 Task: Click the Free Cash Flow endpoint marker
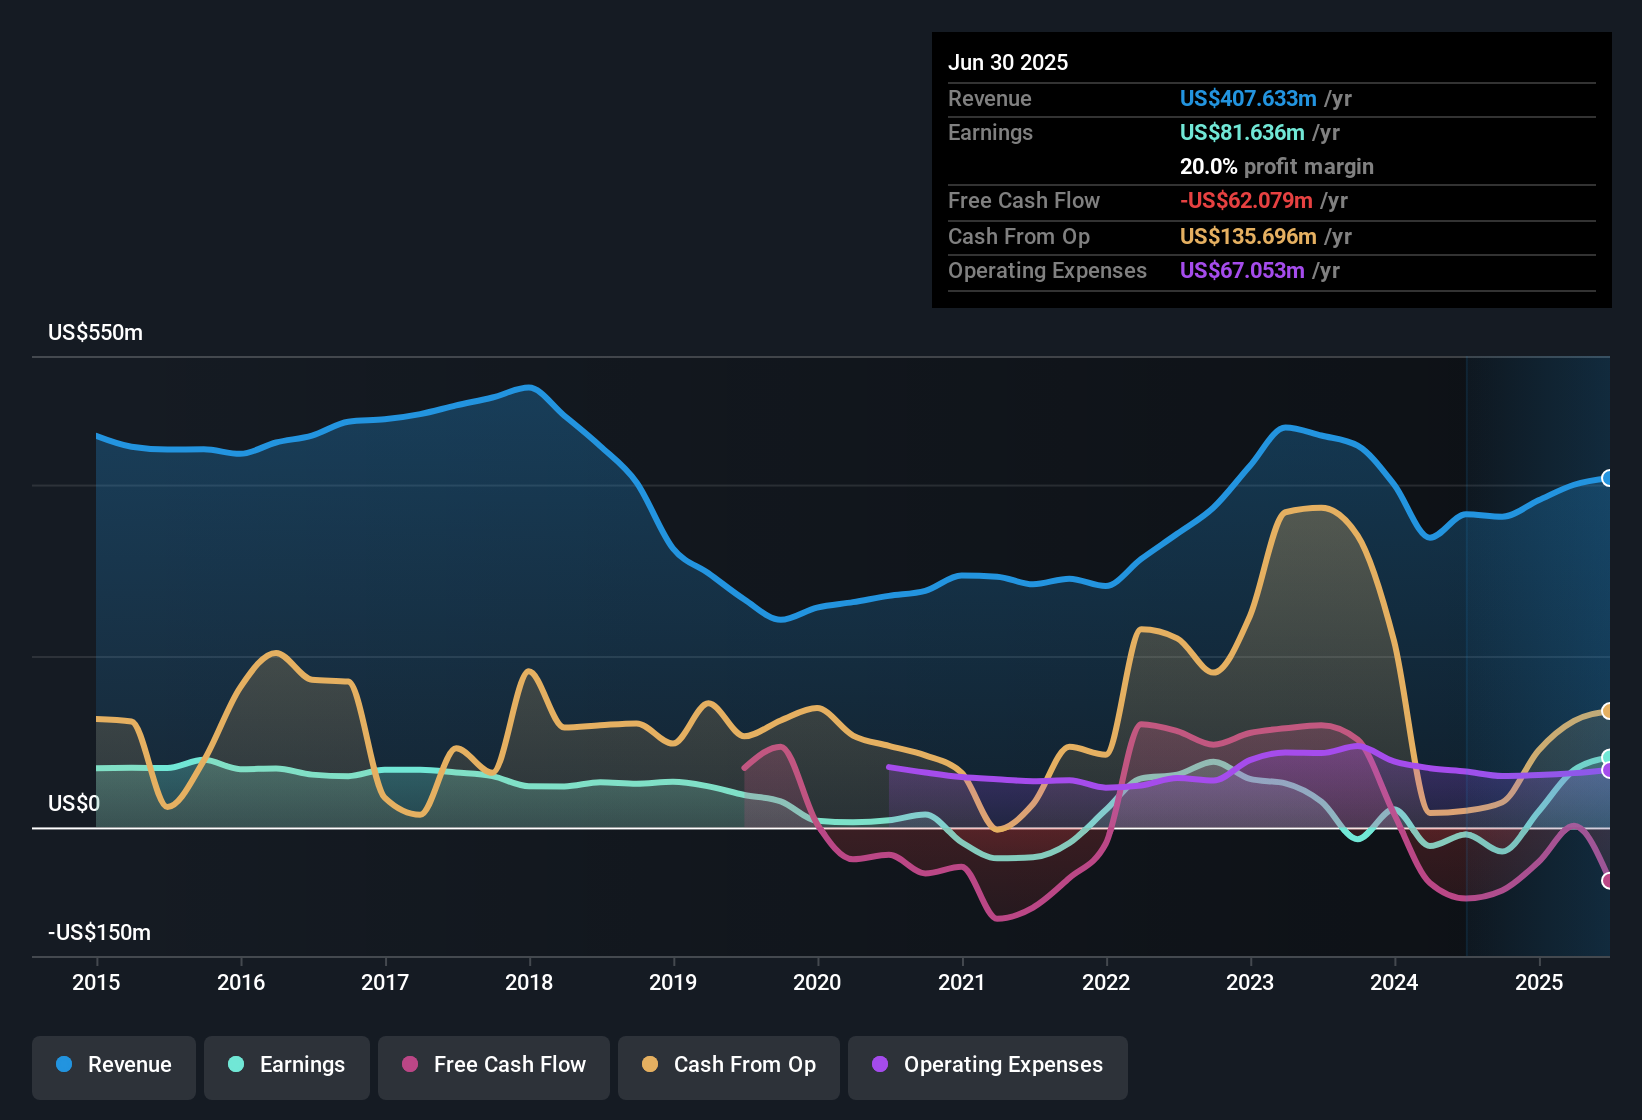click(1608, 881)
